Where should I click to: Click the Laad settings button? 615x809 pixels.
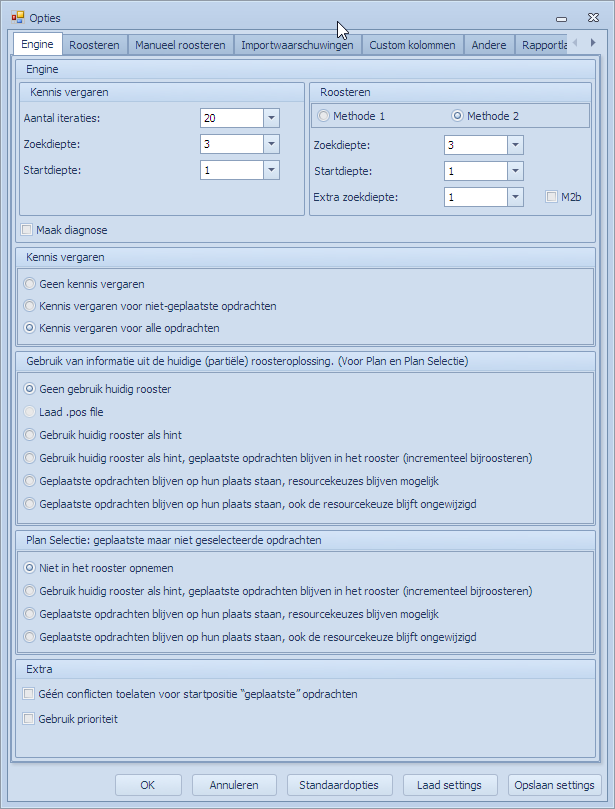(x=450, y=785)
